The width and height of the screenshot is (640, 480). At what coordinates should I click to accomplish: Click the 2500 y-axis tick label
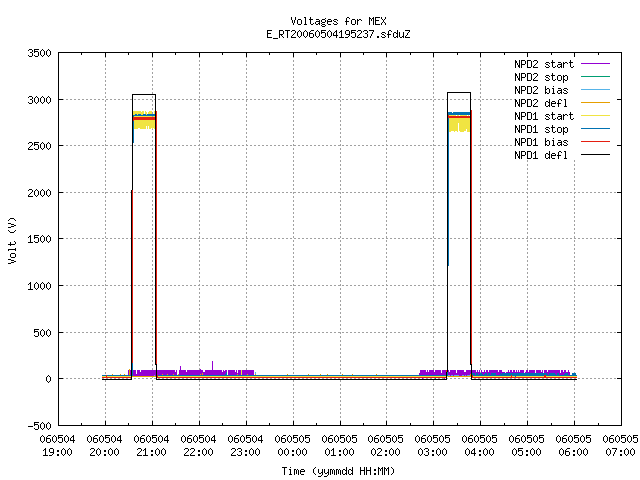click(x=40, y=146)
